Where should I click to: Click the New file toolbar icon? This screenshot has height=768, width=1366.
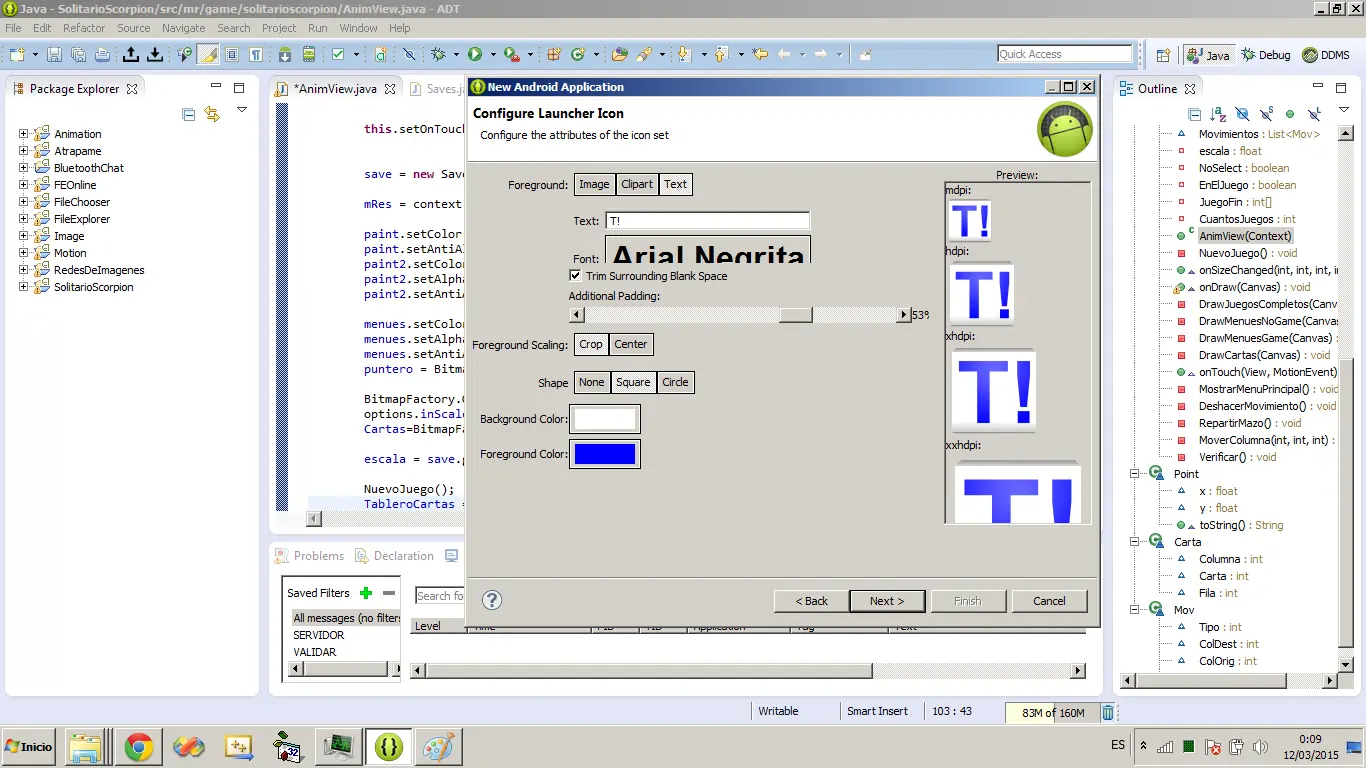(x=17, y=55)
